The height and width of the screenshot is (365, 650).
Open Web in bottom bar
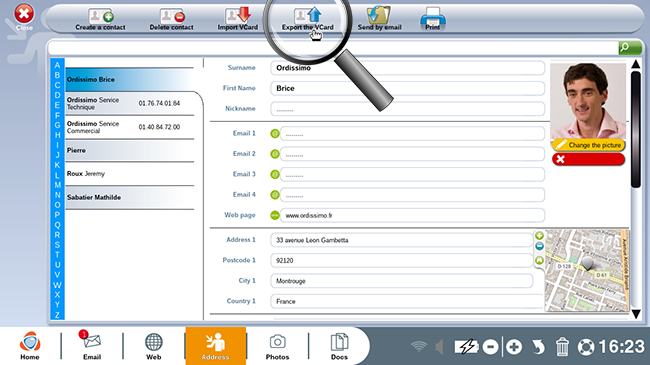pos(153,346)
